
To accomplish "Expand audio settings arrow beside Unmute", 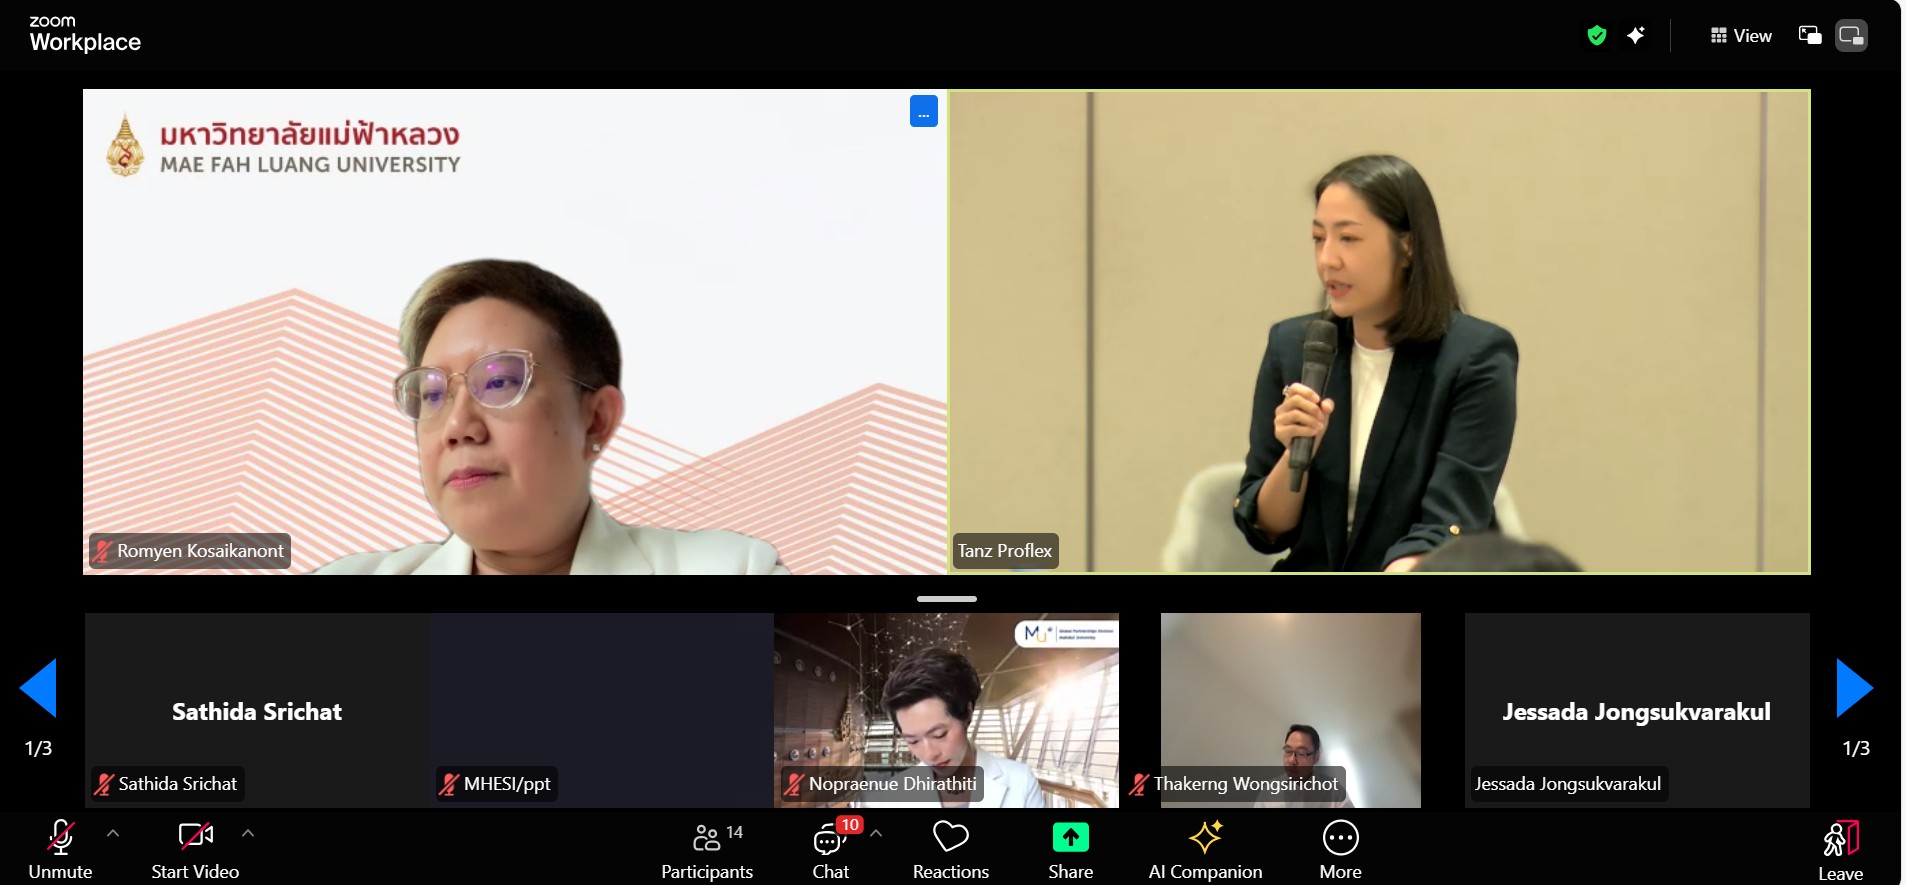I will point(113,833).
